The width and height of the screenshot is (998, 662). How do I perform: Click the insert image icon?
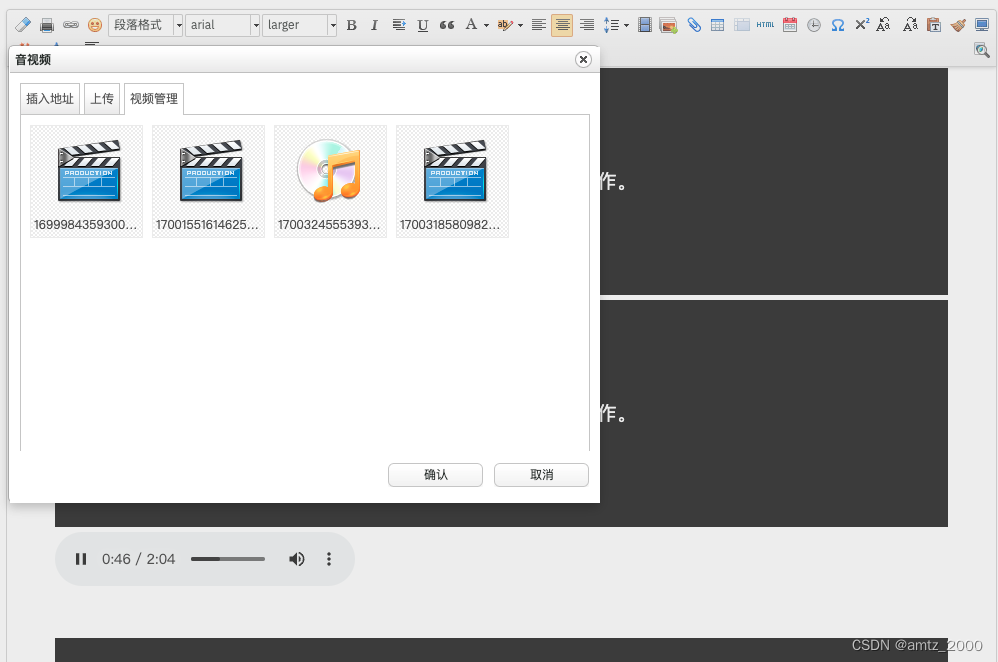[x=668, y=25]
